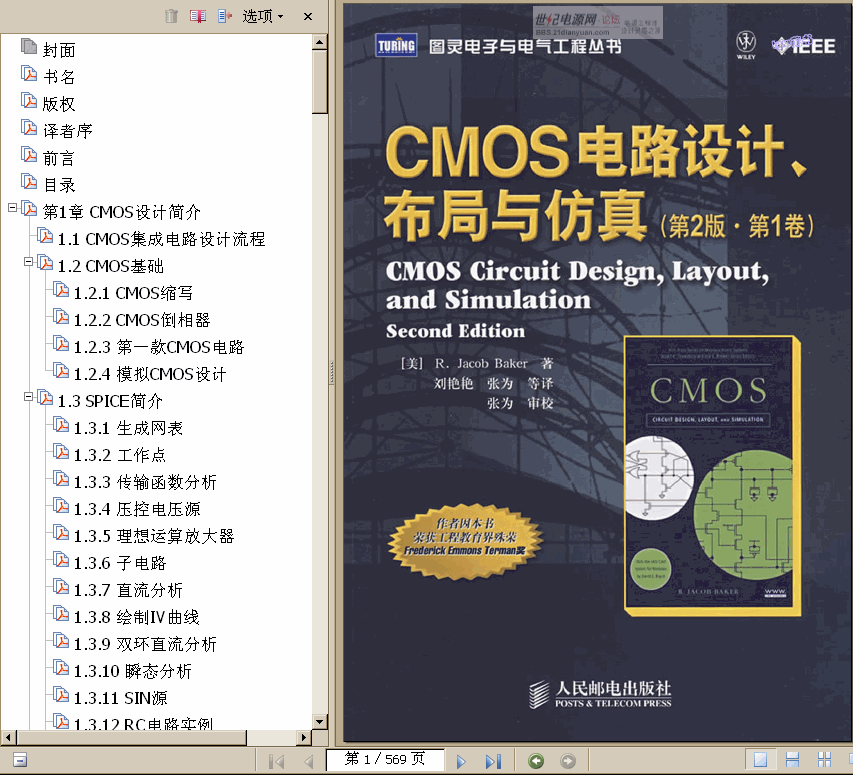Go to 1.3.8 绘制IV曲线
This screenshot has width=853, height=775.
137,617
